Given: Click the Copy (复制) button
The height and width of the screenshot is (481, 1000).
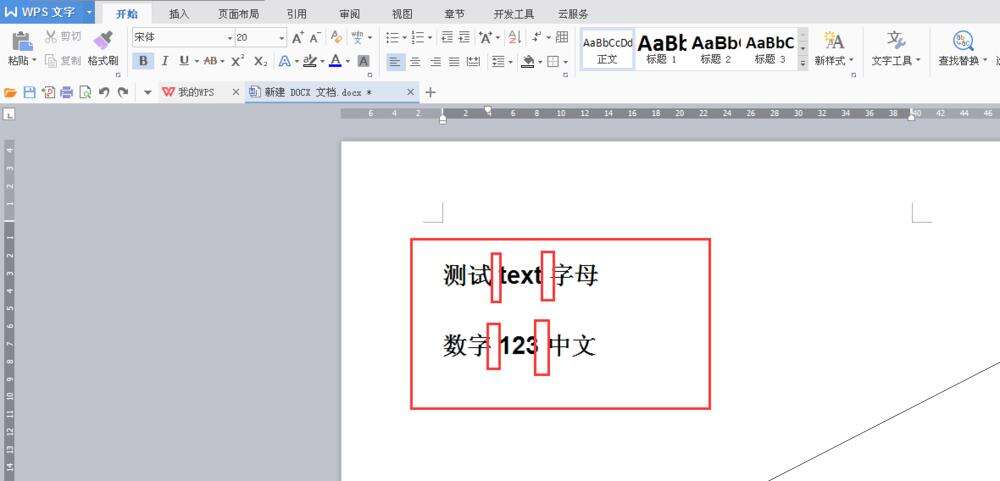Looking at the screenshot, I should [x=62, y=61].
